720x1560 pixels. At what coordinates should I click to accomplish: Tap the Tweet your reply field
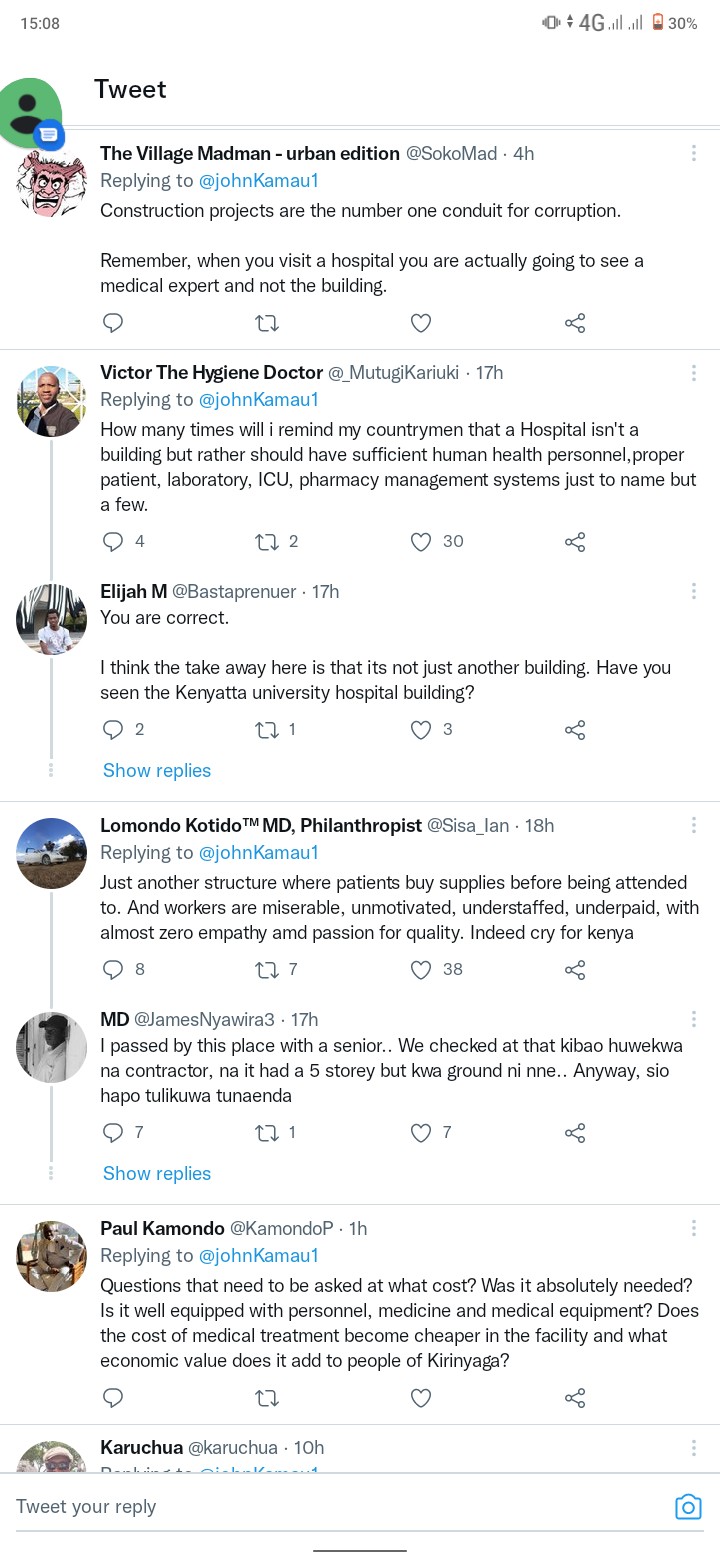pyautogui.click(x=330, y=1507)
